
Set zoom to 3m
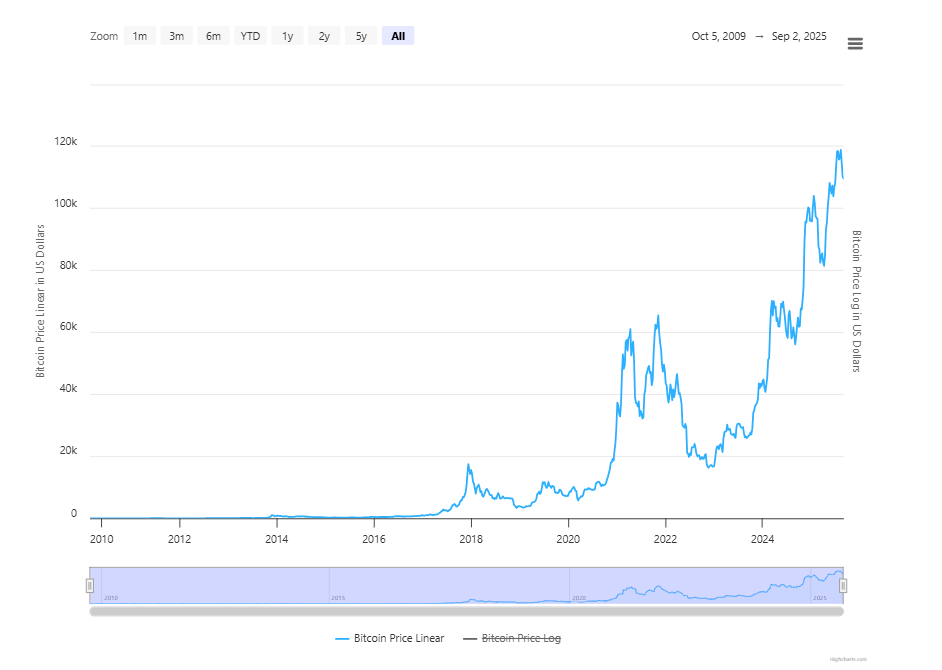point(176,36)
